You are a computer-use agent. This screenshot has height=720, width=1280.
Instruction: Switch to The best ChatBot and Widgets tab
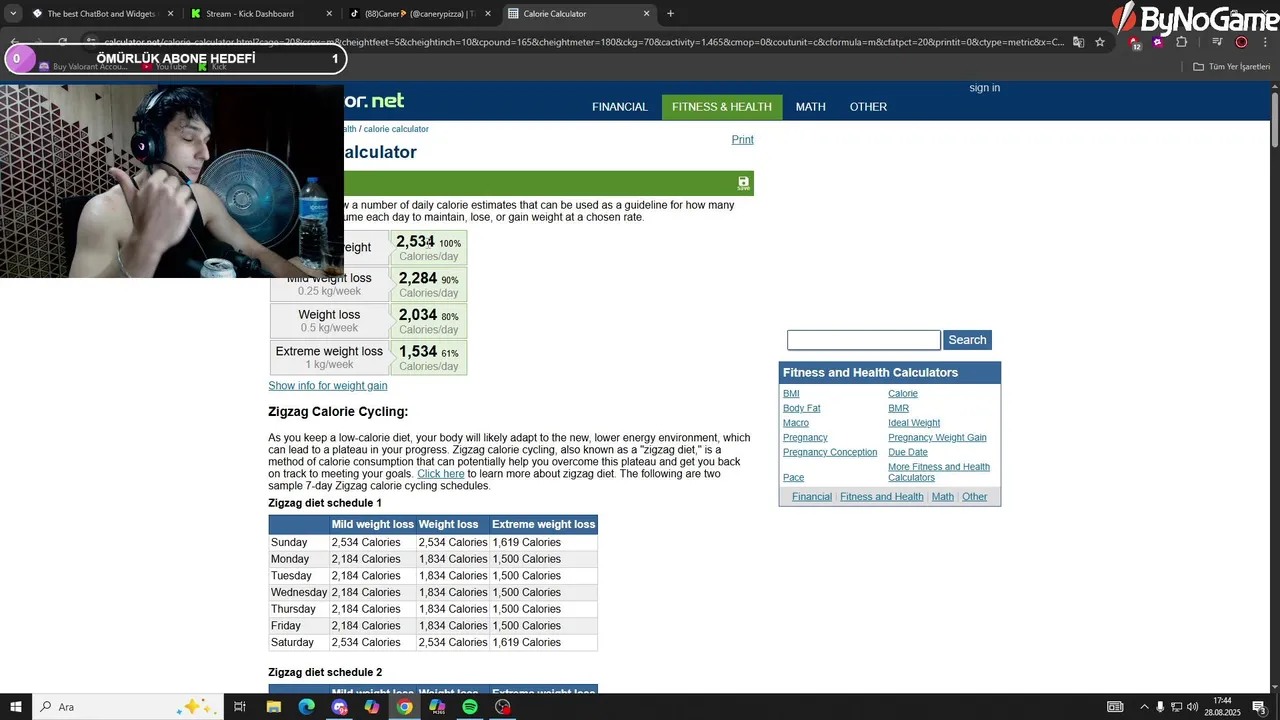tap(102, 14)
